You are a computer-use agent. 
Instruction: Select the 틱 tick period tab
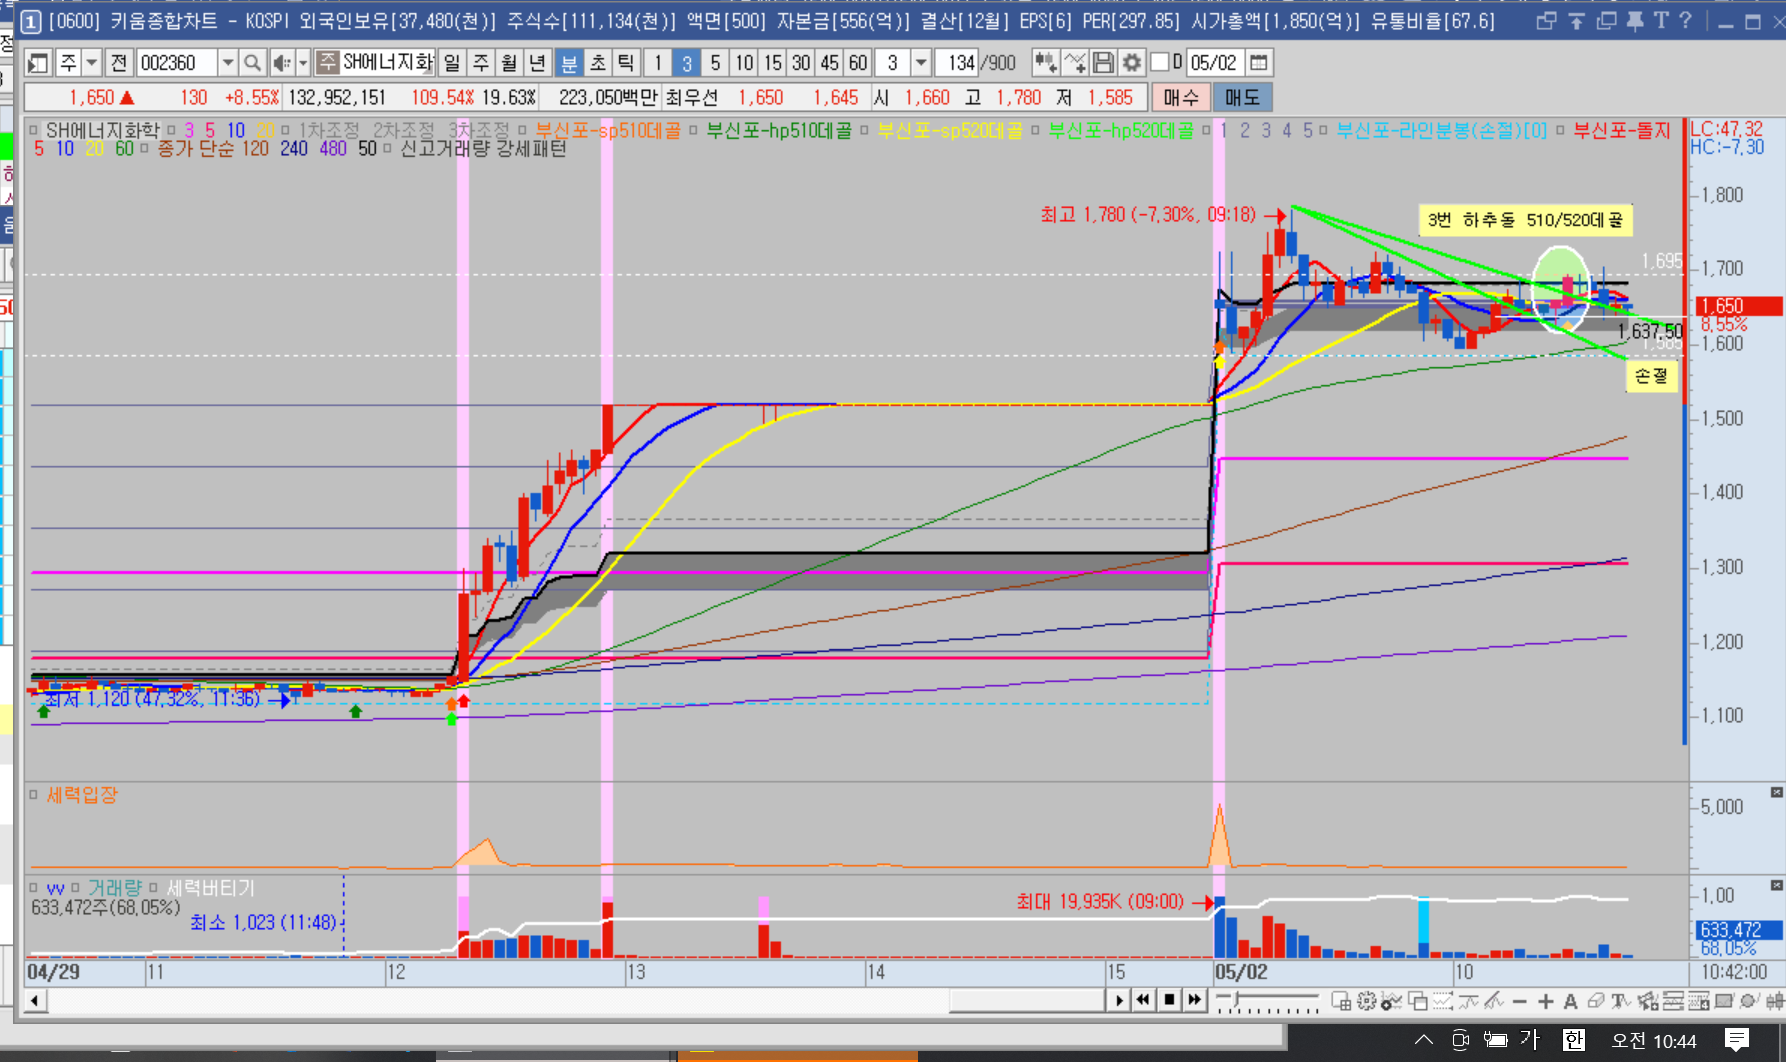627,63
